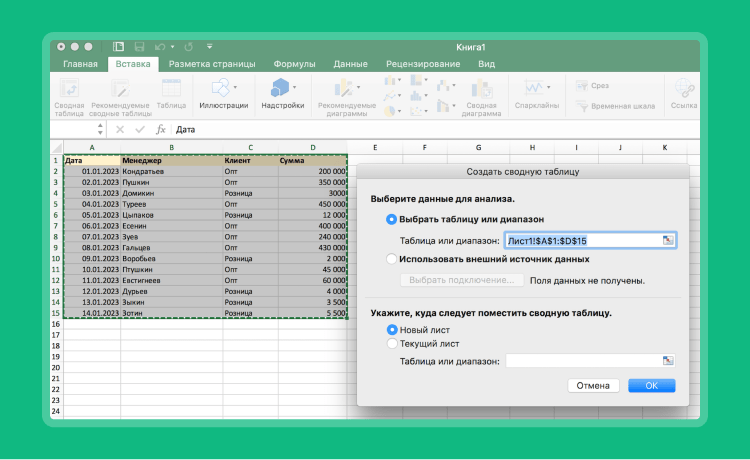Click the Сводная таблица ribbon icon
The image size is (750, 460).
coord(70,90)
